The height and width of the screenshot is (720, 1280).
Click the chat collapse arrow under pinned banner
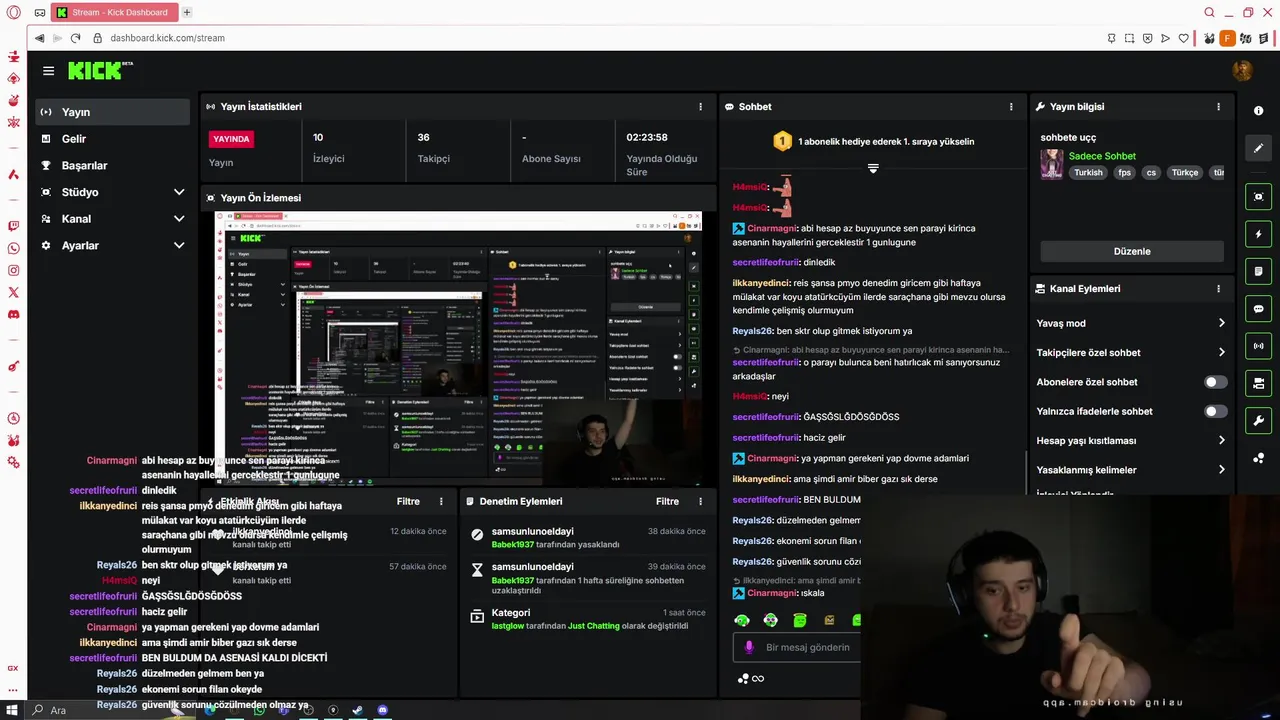click(x=873, y=169)
